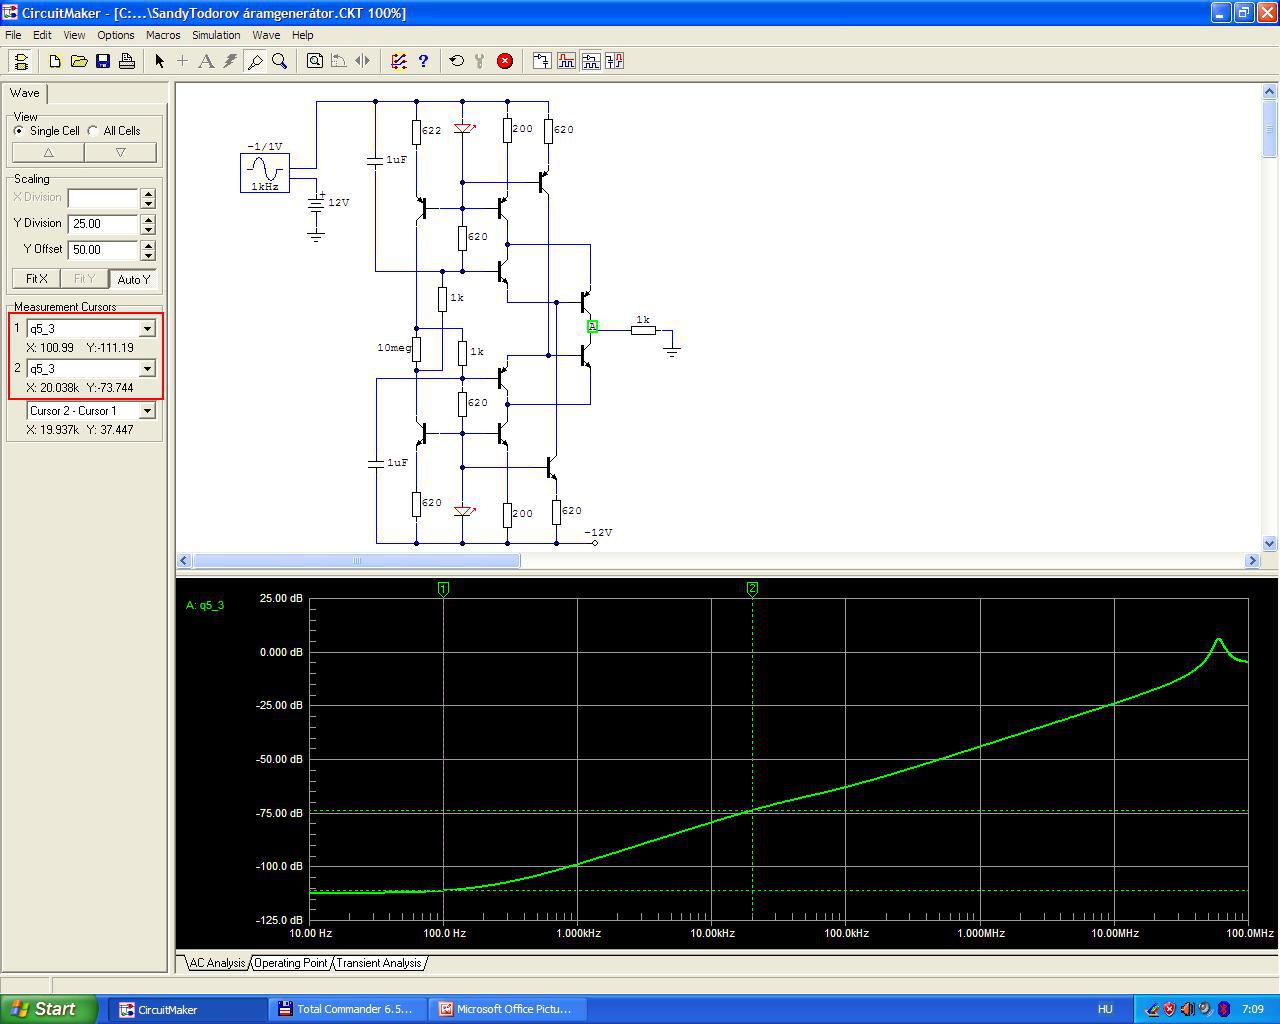Open the cursor 1 signal dropdown
Screen dimensions: 1280x1024
[147, 329]
